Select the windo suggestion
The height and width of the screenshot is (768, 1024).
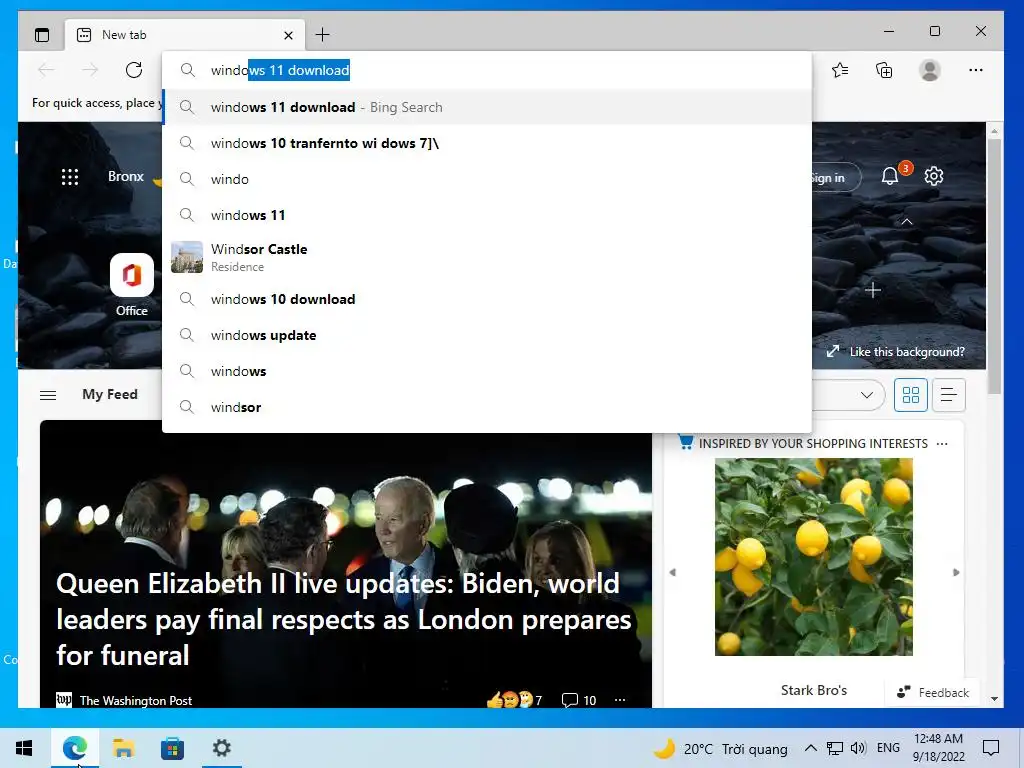487,179
